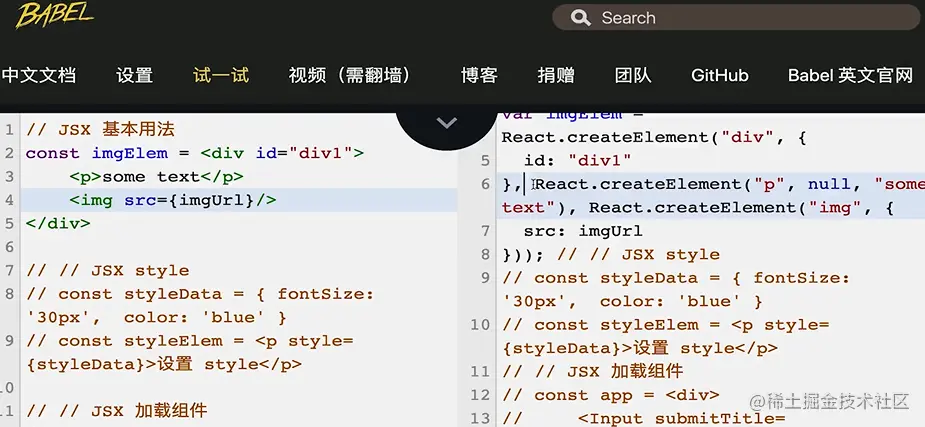
Task: Click the 'id: "div1"' output line
Action: (578, 160)
